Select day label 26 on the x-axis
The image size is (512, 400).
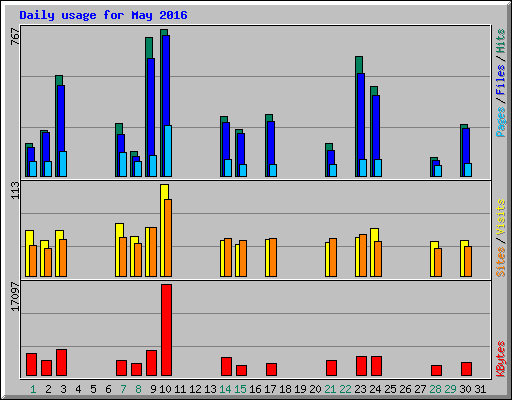point(405,389)
